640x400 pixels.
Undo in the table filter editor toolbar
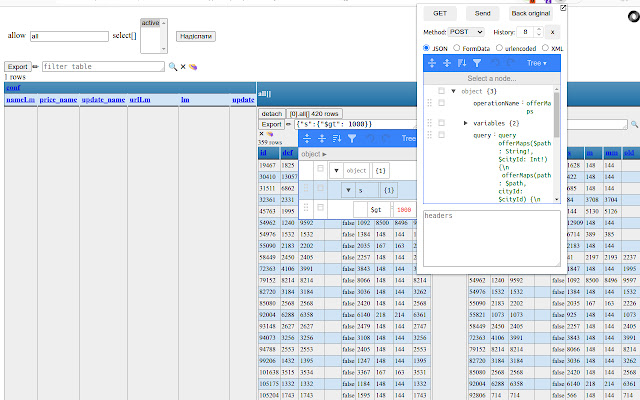click(370, 138)
